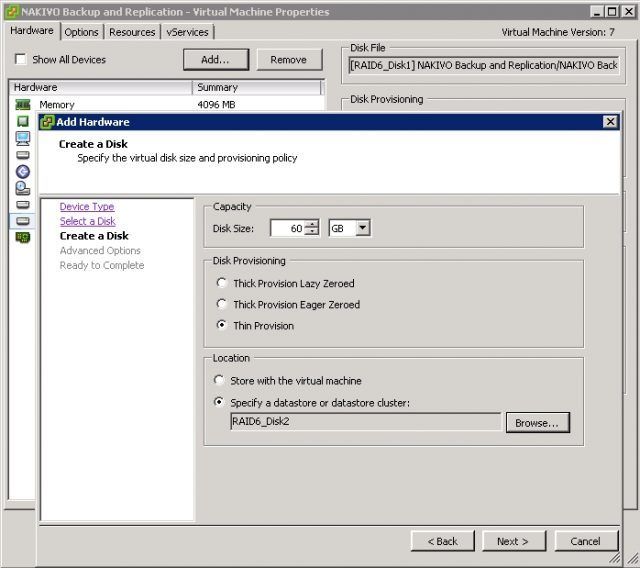Click the Disk Size input field
The width and height of the screenshot is (640, 568).
pyautogui.click(x=288, y=228)
